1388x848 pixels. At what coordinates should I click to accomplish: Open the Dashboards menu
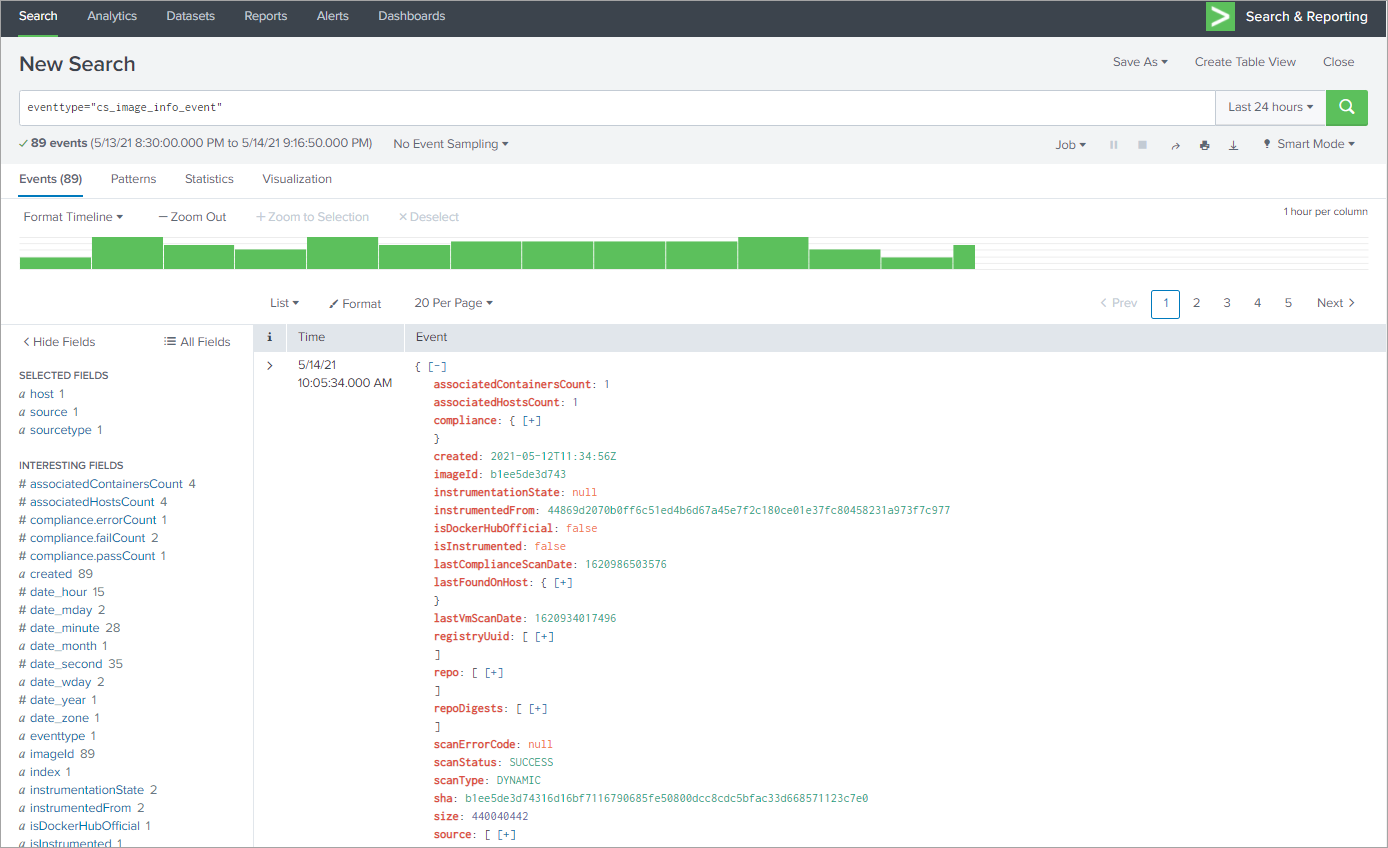[411, 15]
